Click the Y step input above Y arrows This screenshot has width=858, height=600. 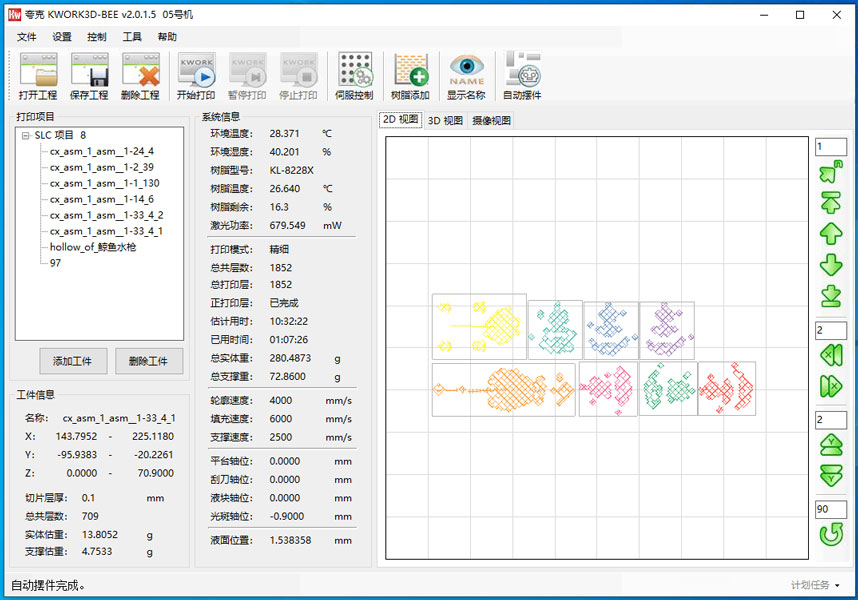click(x=831, y=420)
